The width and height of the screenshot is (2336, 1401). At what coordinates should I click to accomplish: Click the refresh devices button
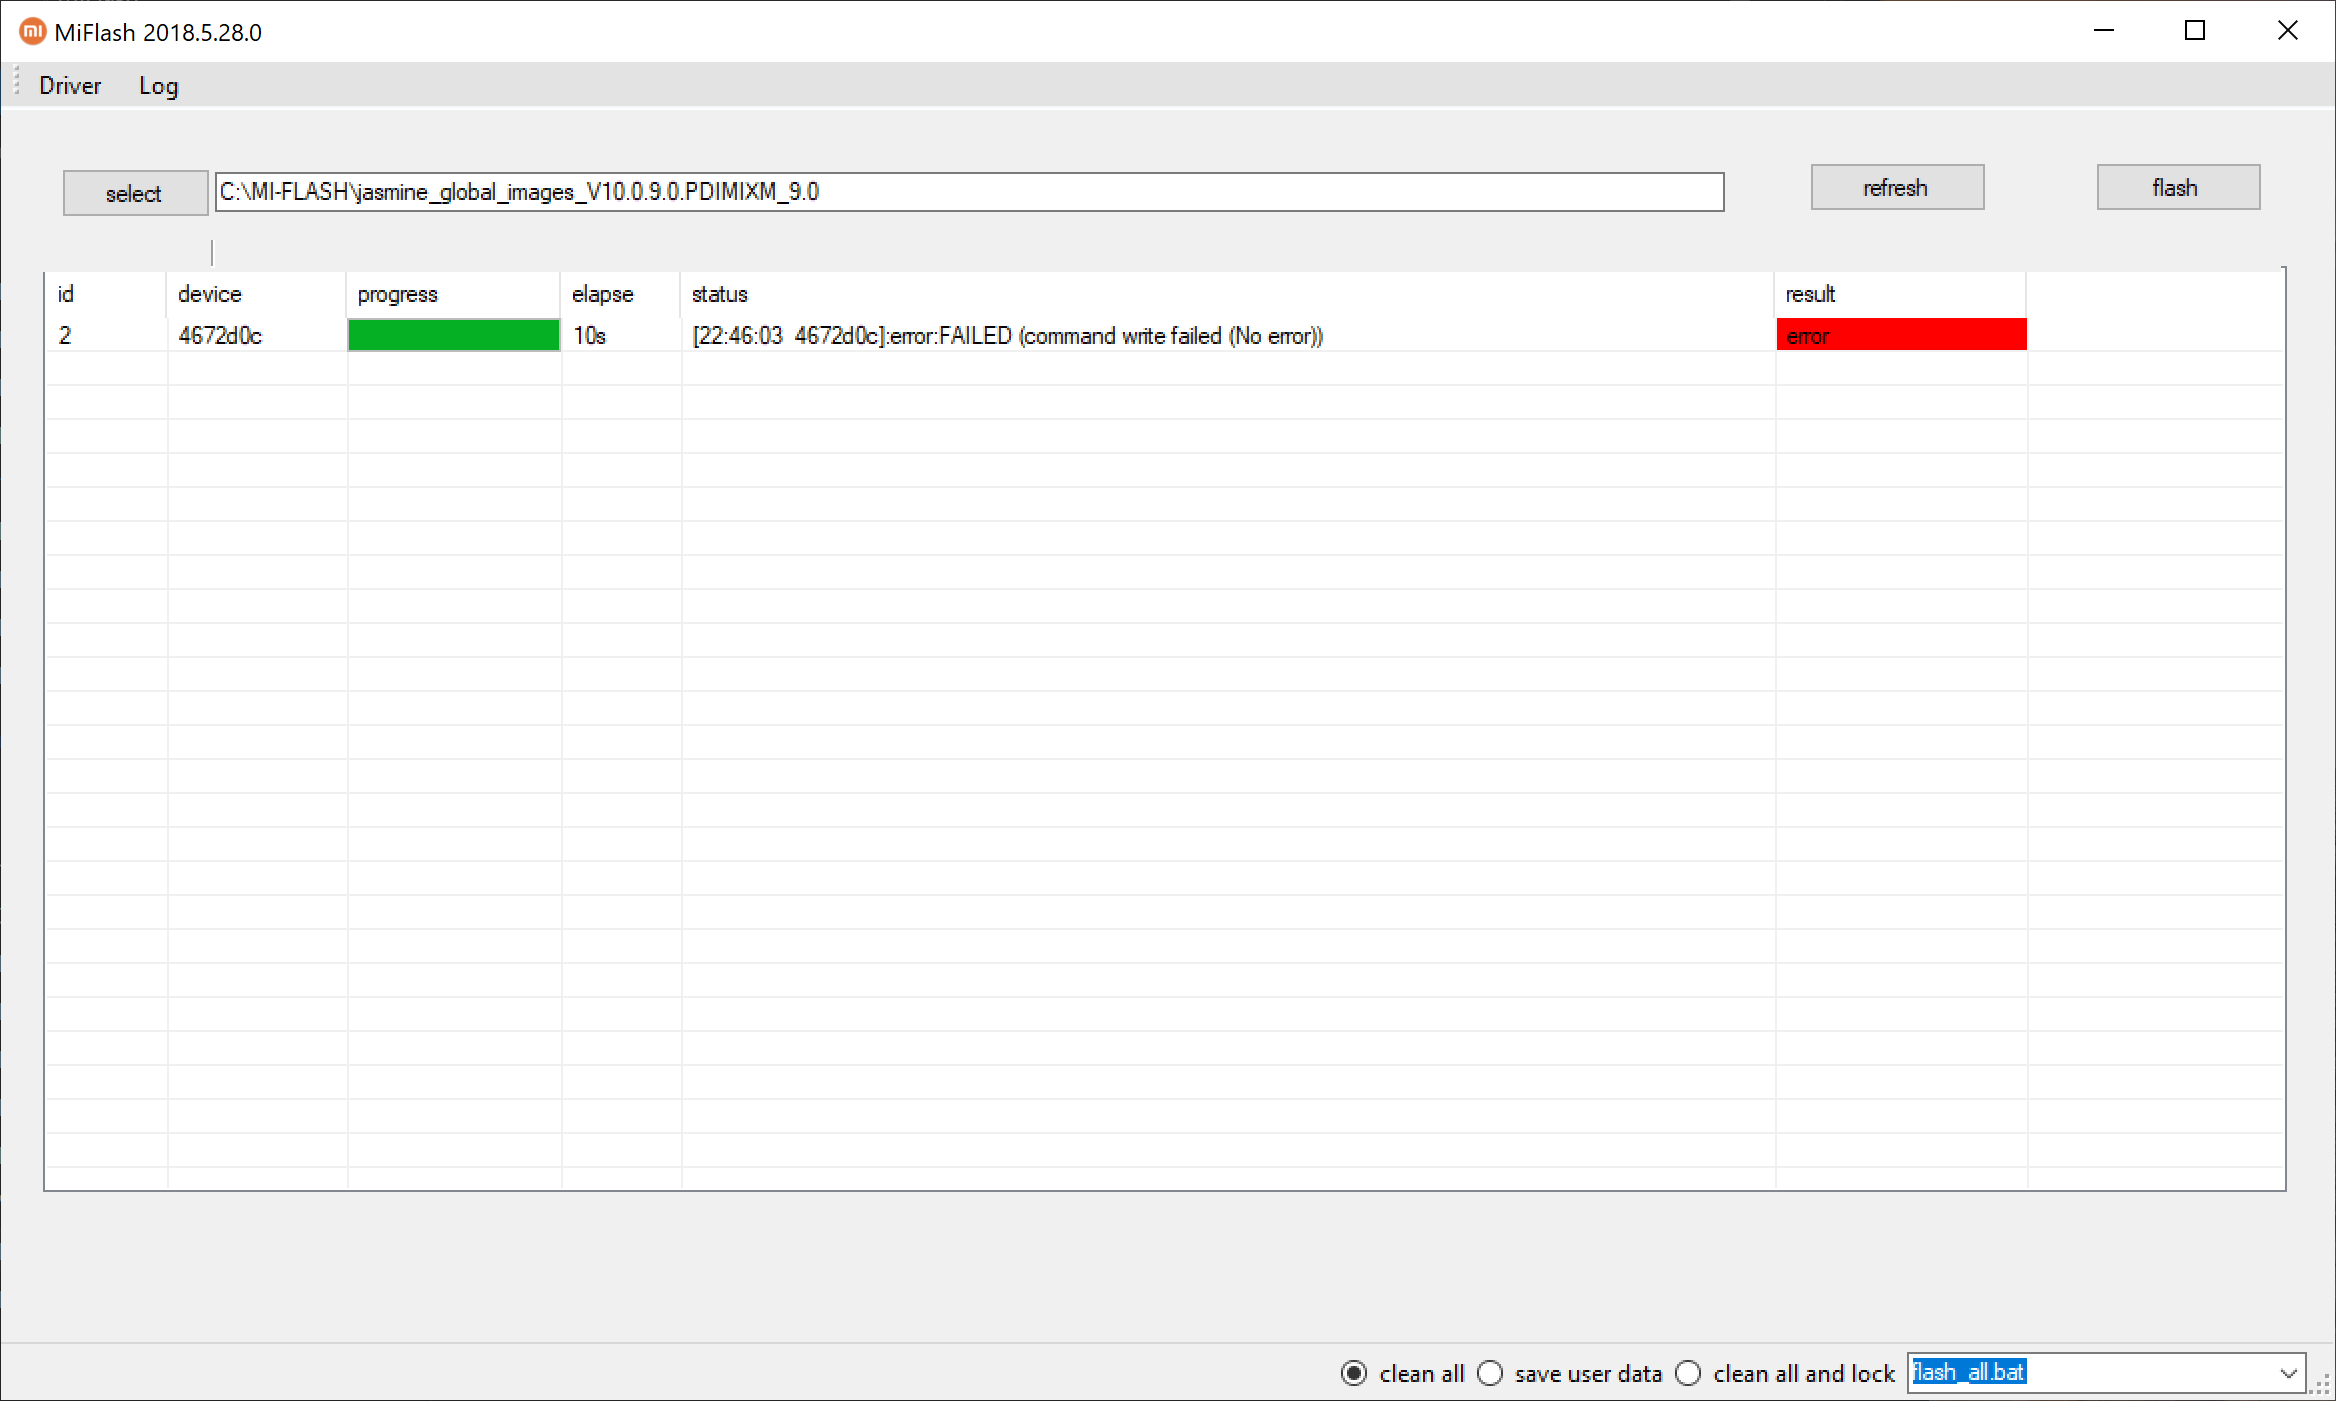pos(1896,188)
